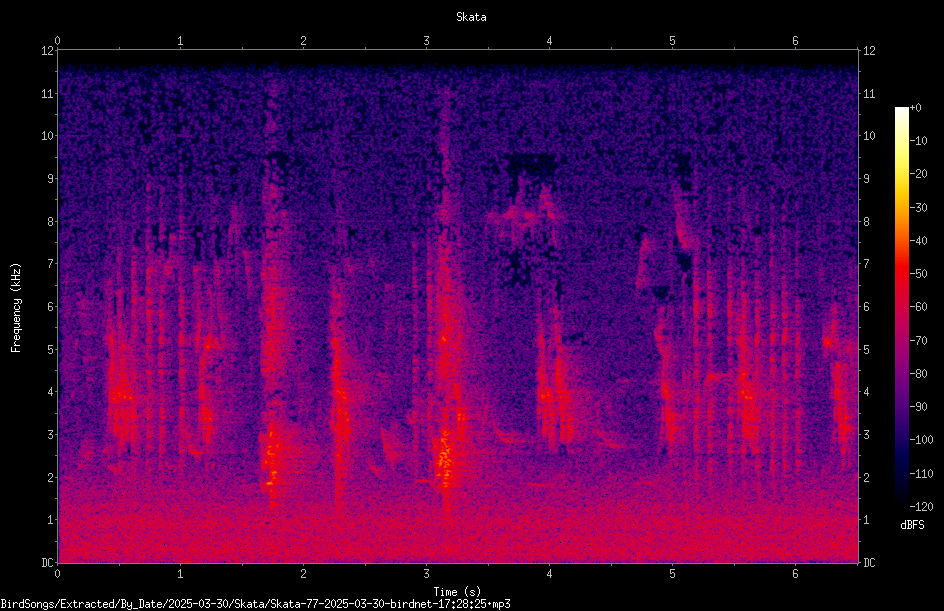
Task: Click "6" on the bottom time axis
Action: click(795, 574)
